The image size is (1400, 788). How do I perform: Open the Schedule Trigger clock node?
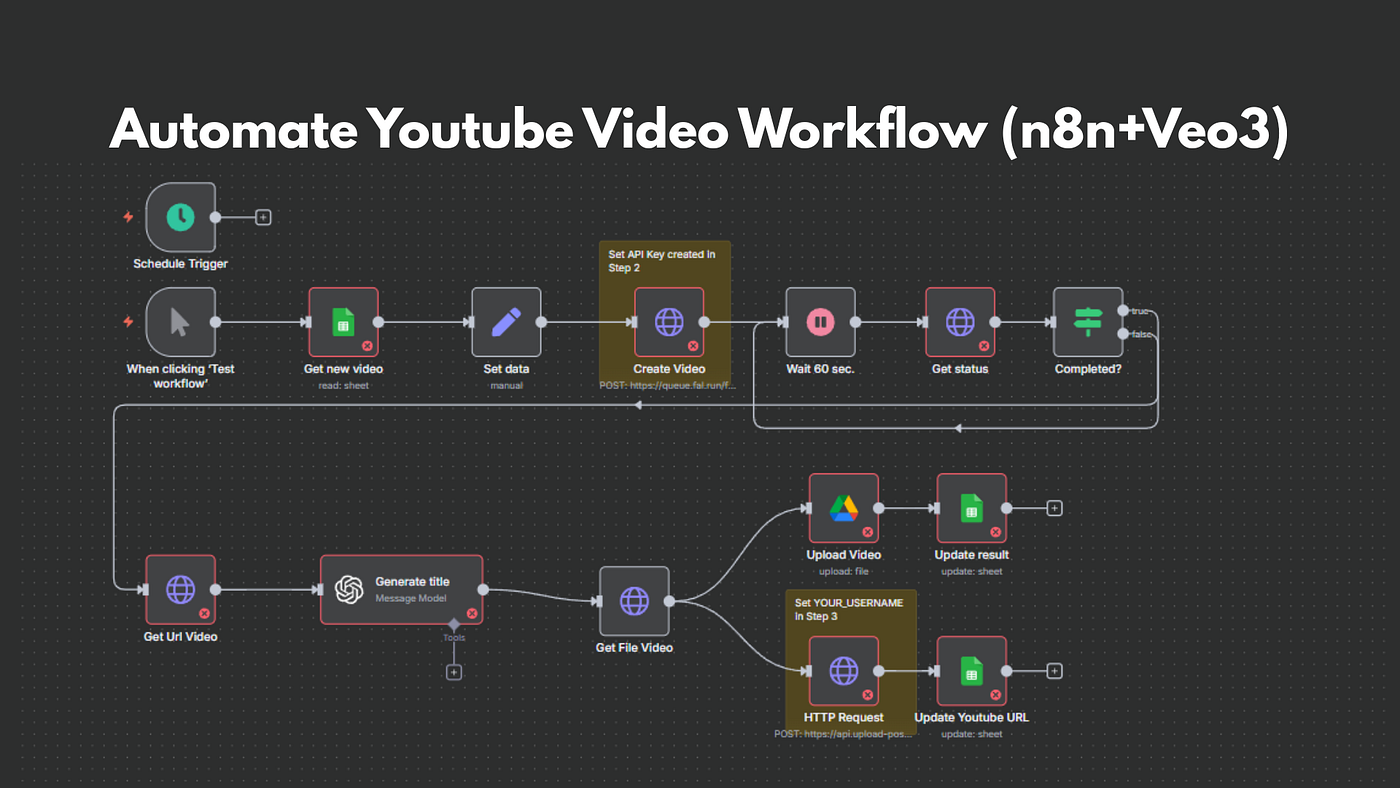180,217
